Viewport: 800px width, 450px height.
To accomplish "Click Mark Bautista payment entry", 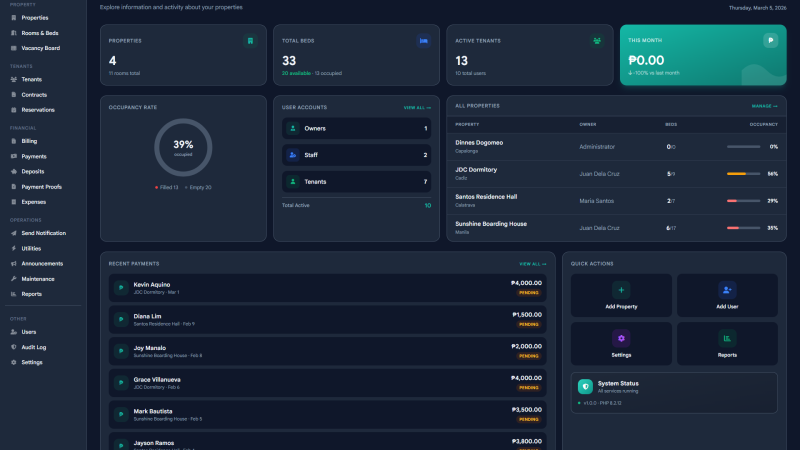I will pos(328,414).
